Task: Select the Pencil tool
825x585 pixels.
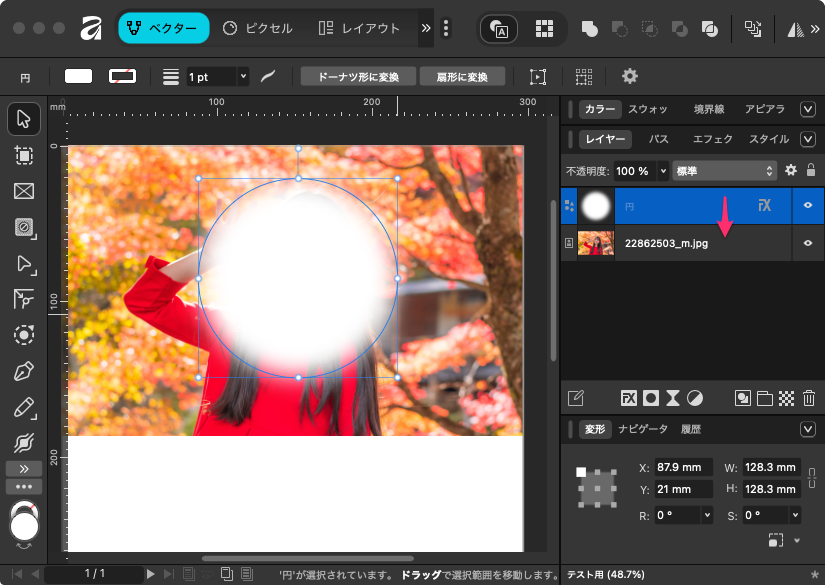Action: click(24, 407)
